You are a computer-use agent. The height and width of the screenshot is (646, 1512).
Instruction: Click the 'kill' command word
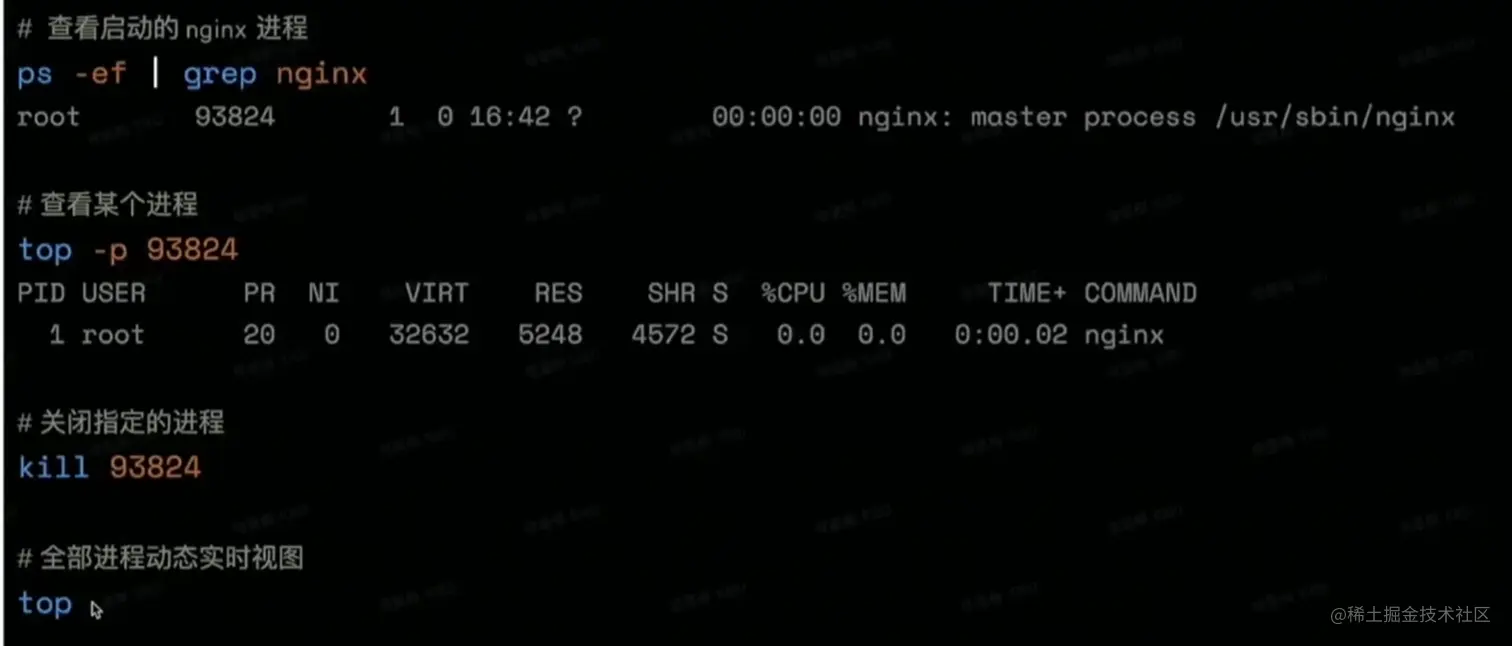53,466
